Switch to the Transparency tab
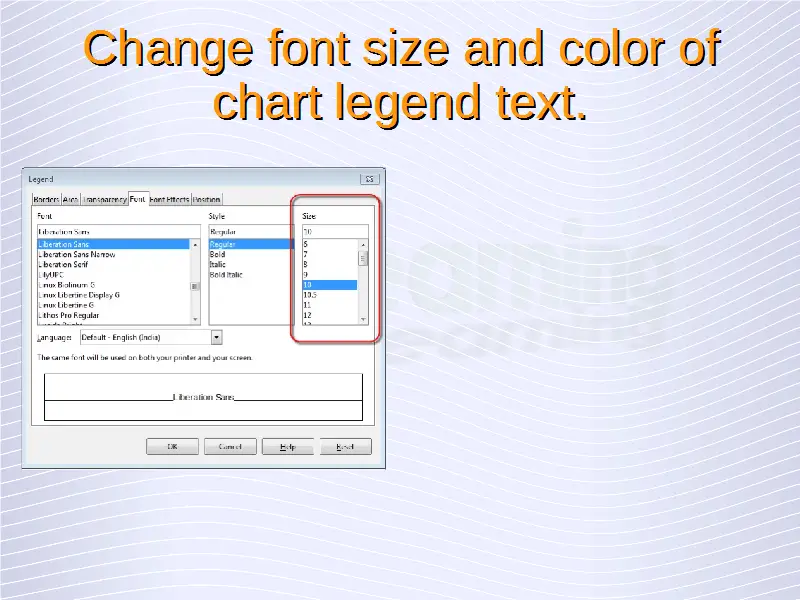Viewport: 800px width, 600px height. tap(104, 200)
